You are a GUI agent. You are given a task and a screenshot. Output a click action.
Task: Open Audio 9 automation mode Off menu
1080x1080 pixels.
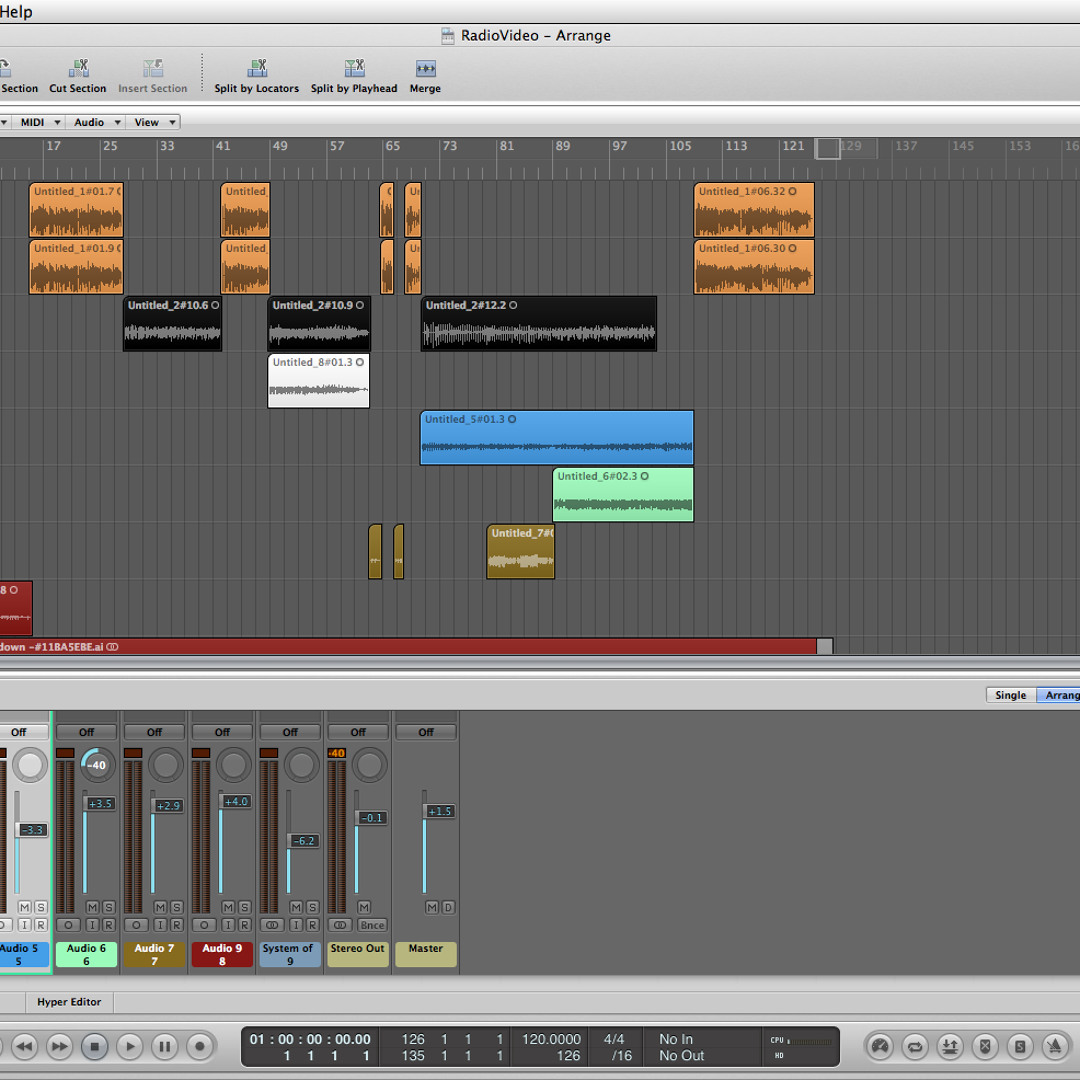click(222, 732)
